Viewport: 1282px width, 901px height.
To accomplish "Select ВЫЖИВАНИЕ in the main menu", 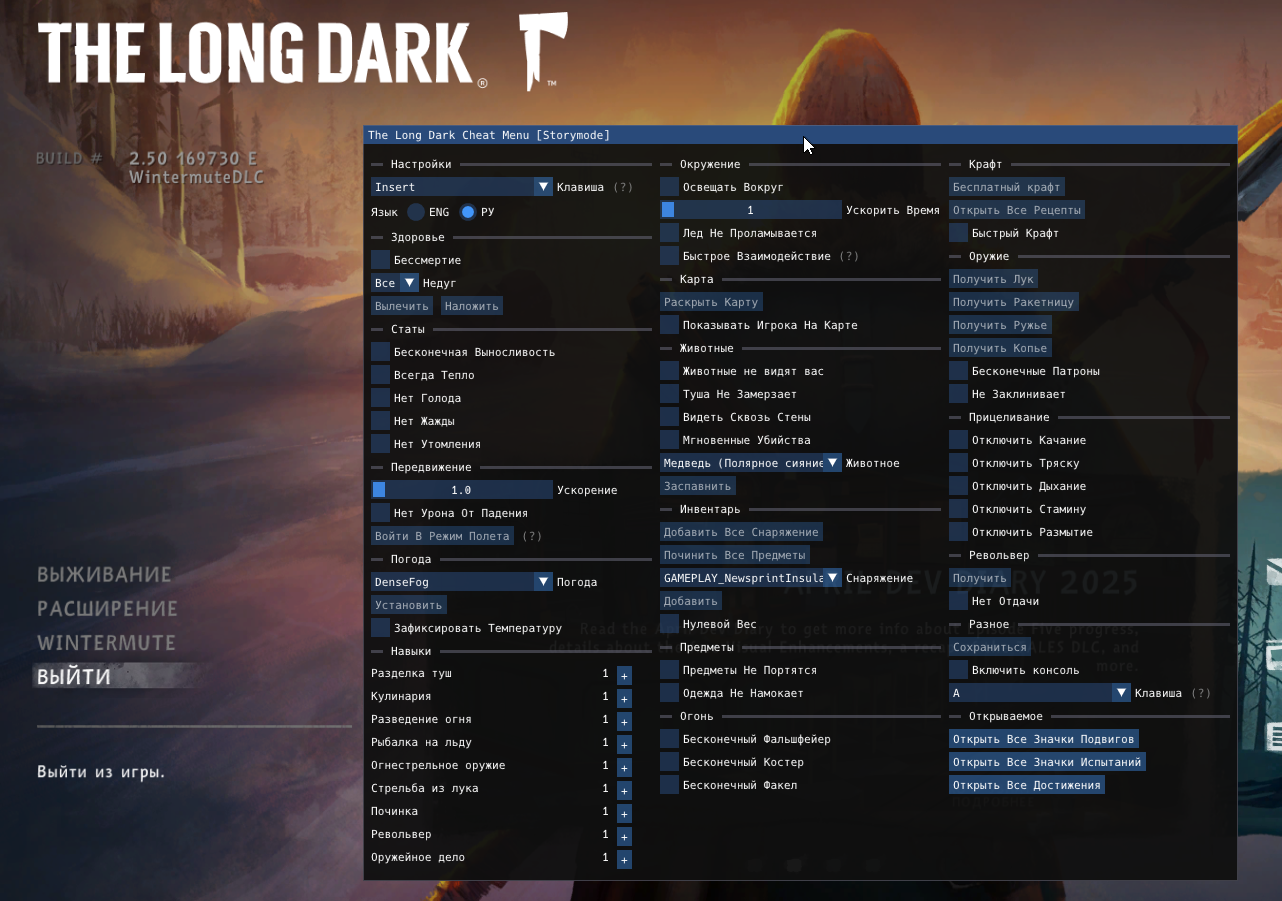I will click(103, 573).
